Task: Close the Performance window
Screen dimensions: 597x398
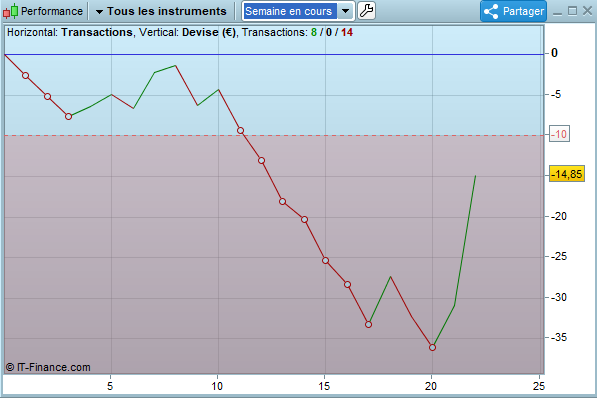Action: click(x=587, y=11)
